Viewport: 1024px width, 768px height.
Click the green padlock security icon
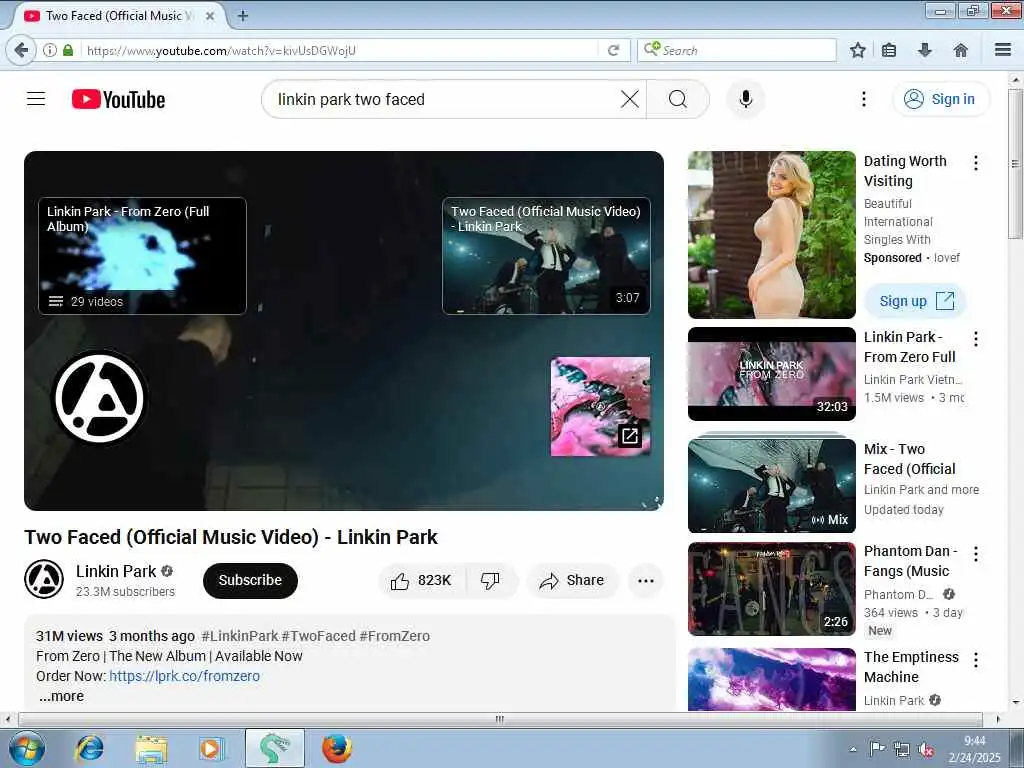coord(68,50)
